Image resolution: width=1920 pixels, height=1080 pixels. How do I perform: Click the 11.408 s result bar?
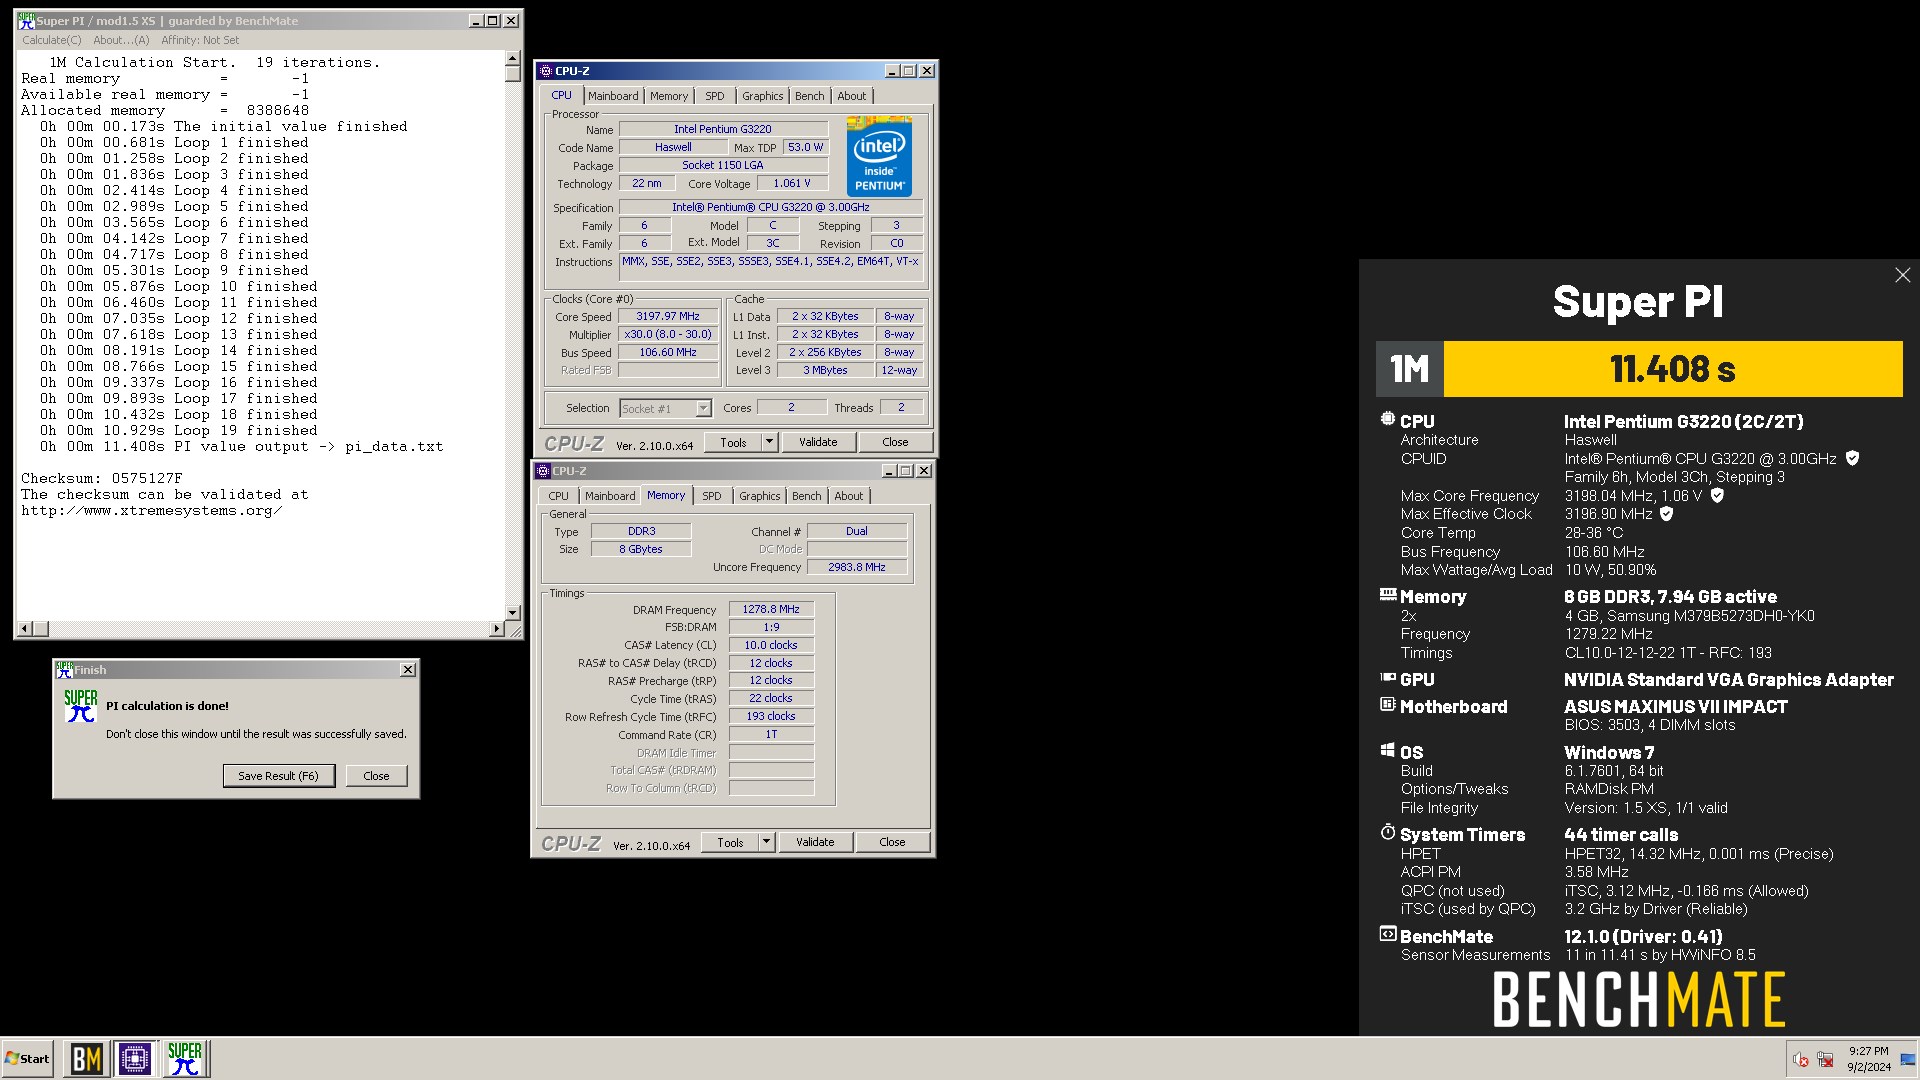(1672, 369)
